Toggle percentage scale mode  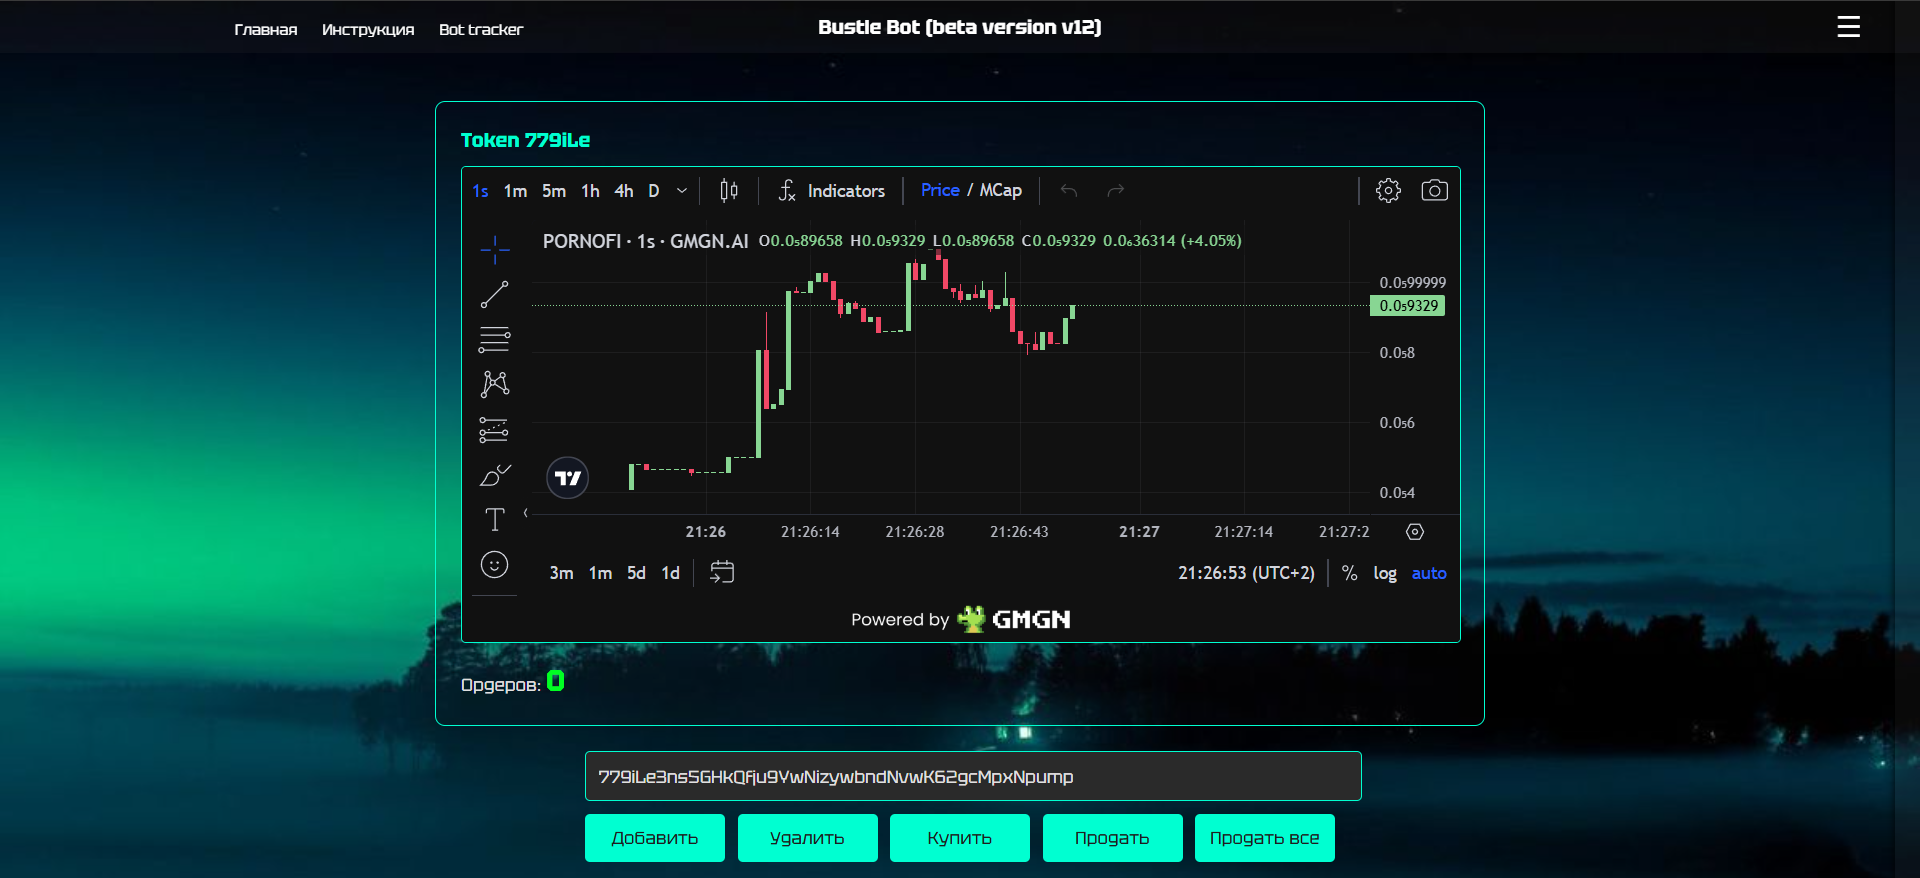1349,573
